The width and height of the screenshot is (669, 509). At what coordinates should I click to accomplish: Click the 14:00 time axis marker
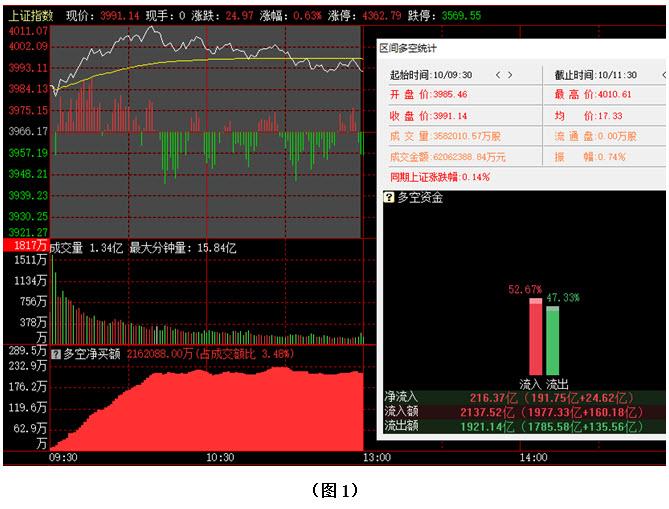(x=533, y=457)
